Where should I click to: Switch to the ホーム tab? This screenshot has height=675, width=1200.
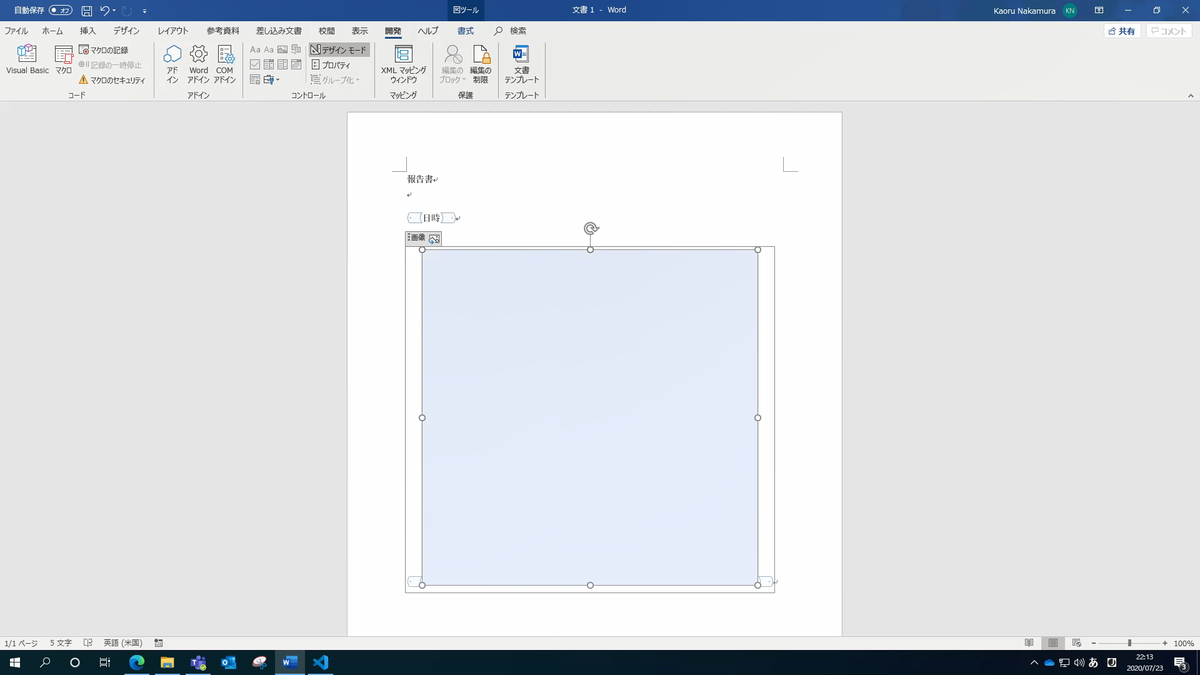52,31
